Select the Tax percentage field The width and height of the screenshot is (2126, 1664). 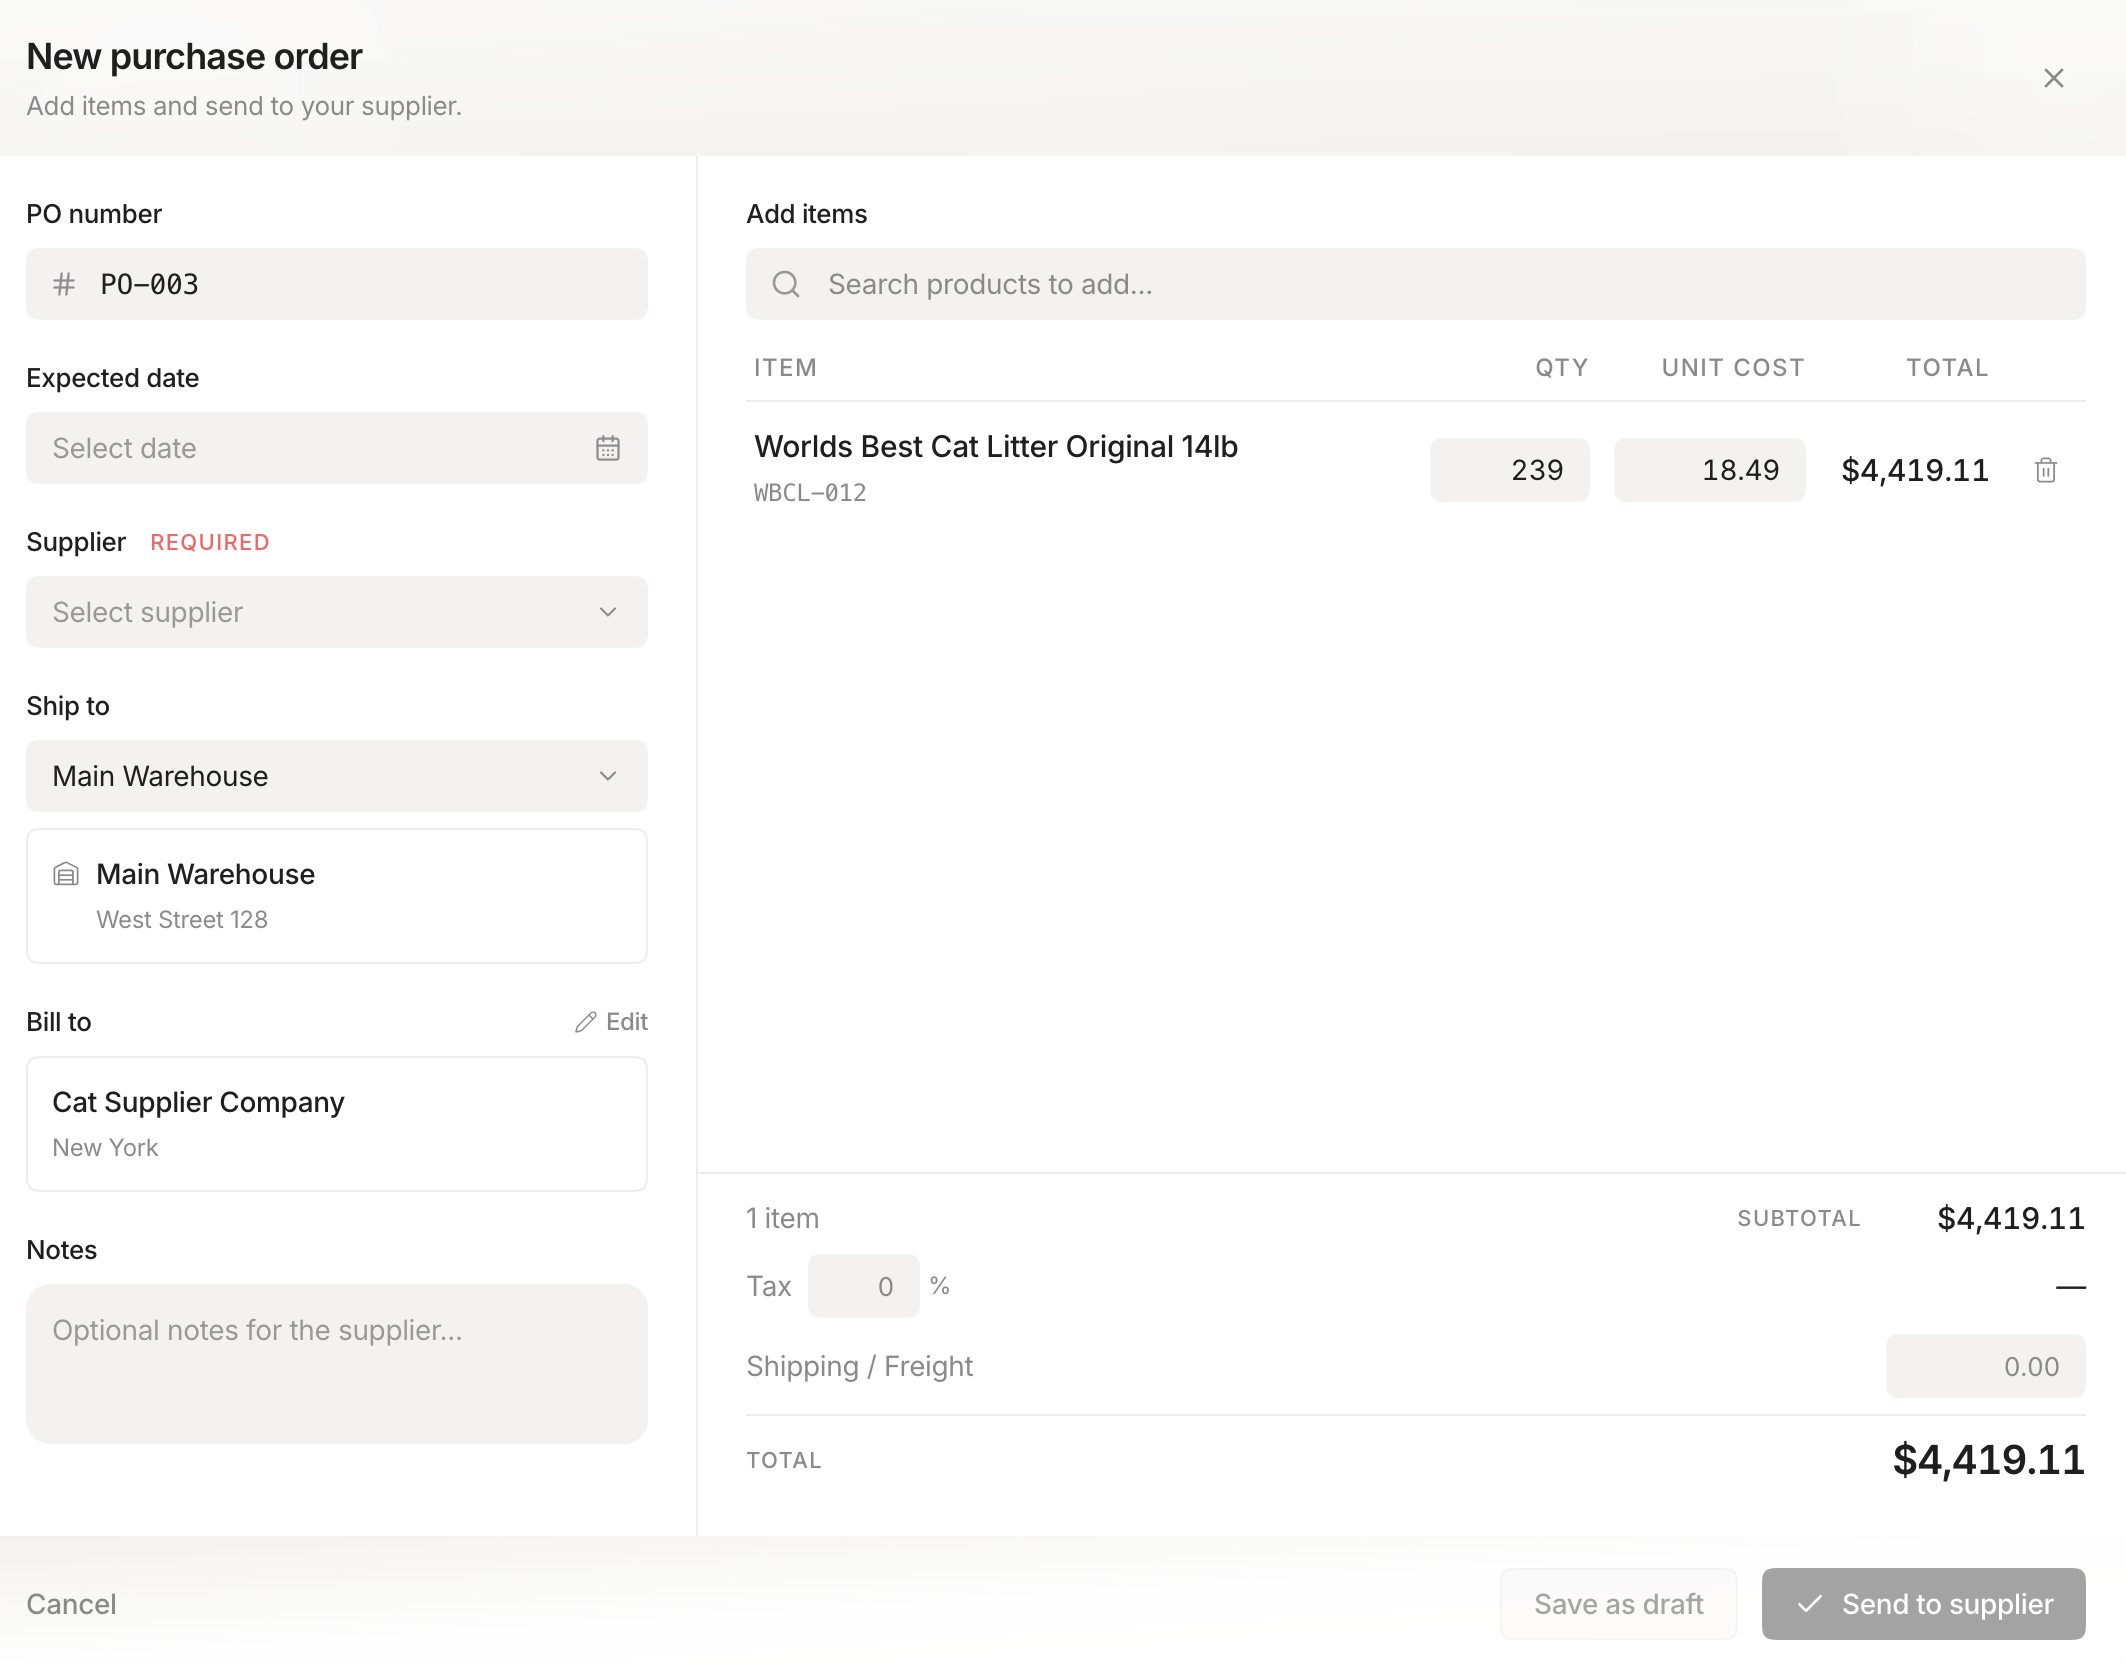click(863, 1285)
